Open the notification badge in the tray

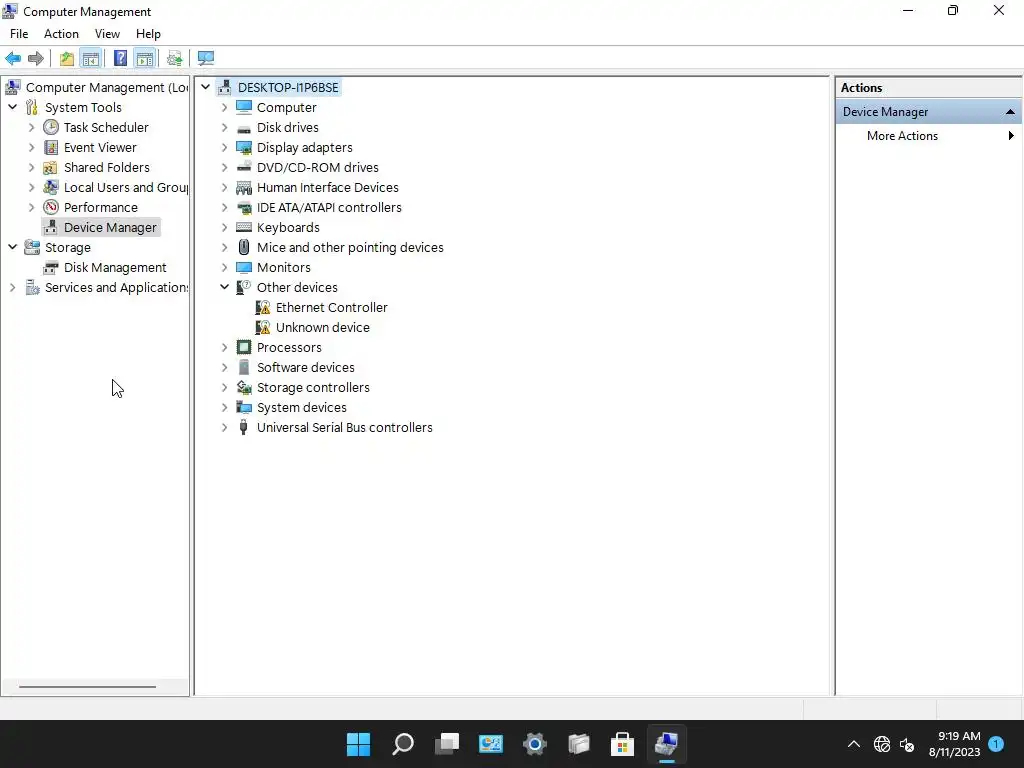click(997, 744)
